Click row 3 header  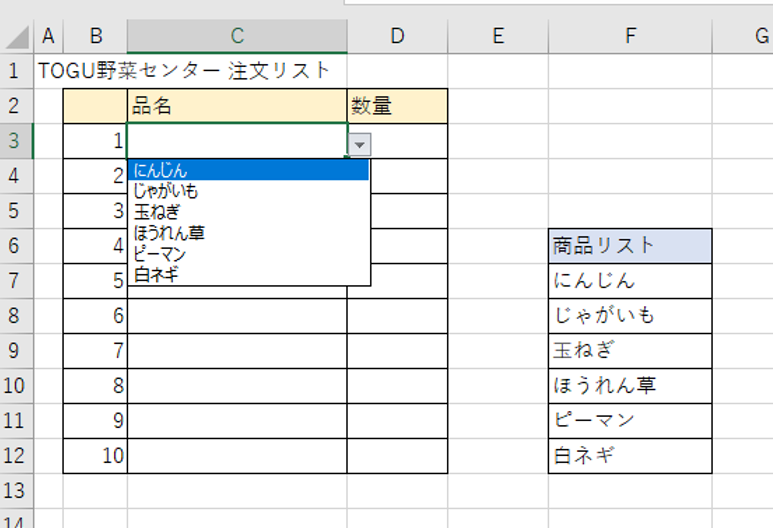click(16, 141)
